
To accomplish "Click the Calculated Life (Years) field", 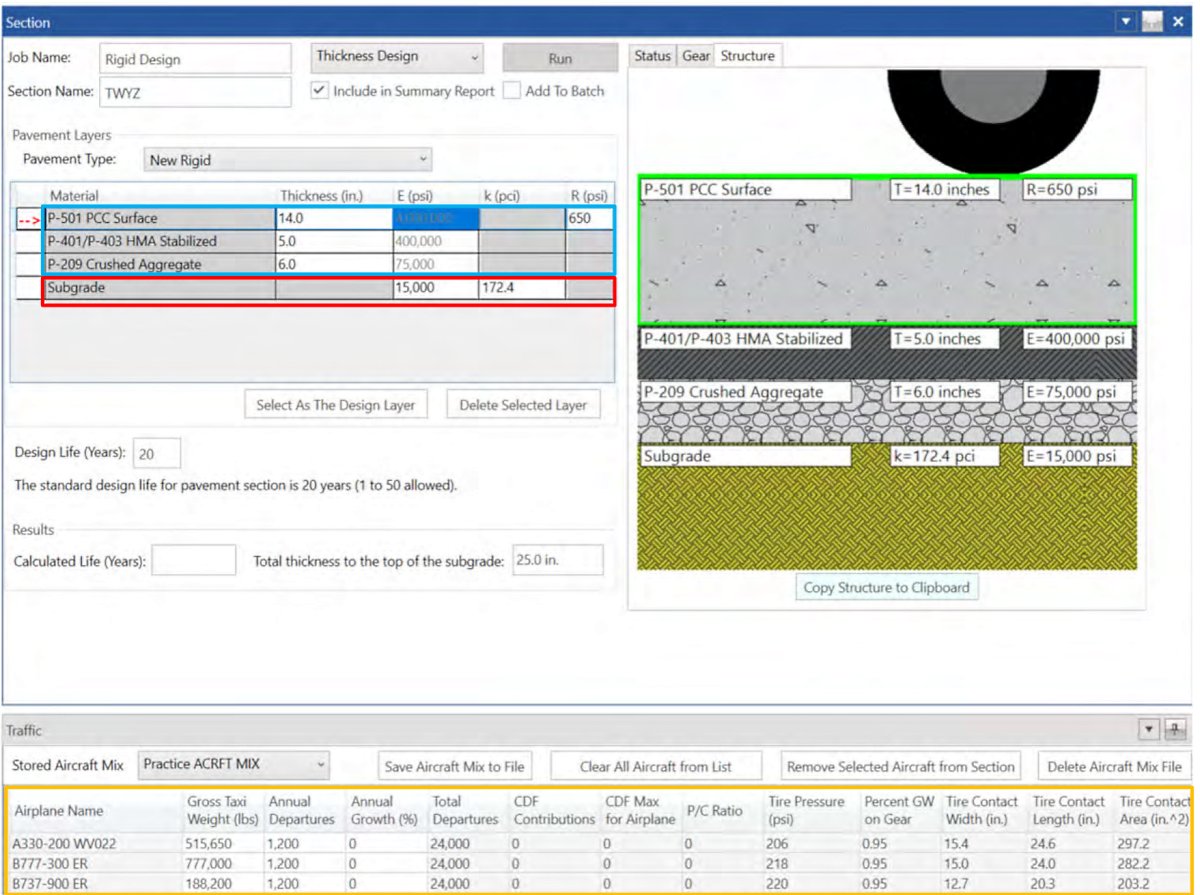I will [194, 561].
